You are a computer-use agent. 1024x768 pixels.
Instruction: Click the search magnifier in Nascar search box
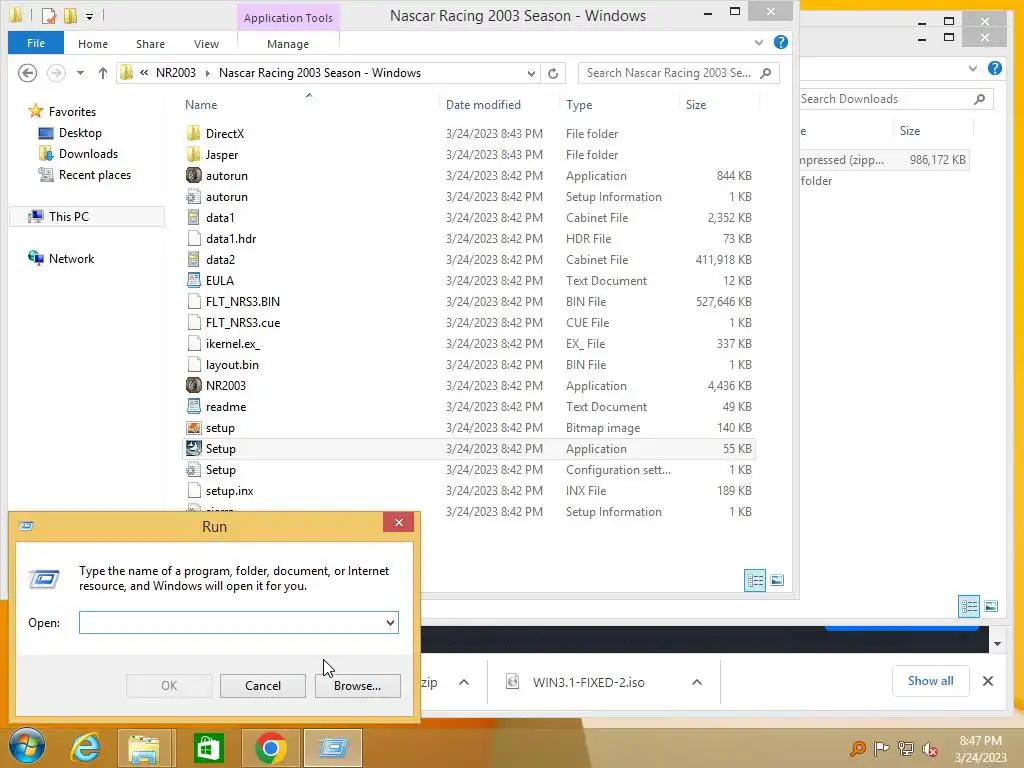(x=766, y=73)
